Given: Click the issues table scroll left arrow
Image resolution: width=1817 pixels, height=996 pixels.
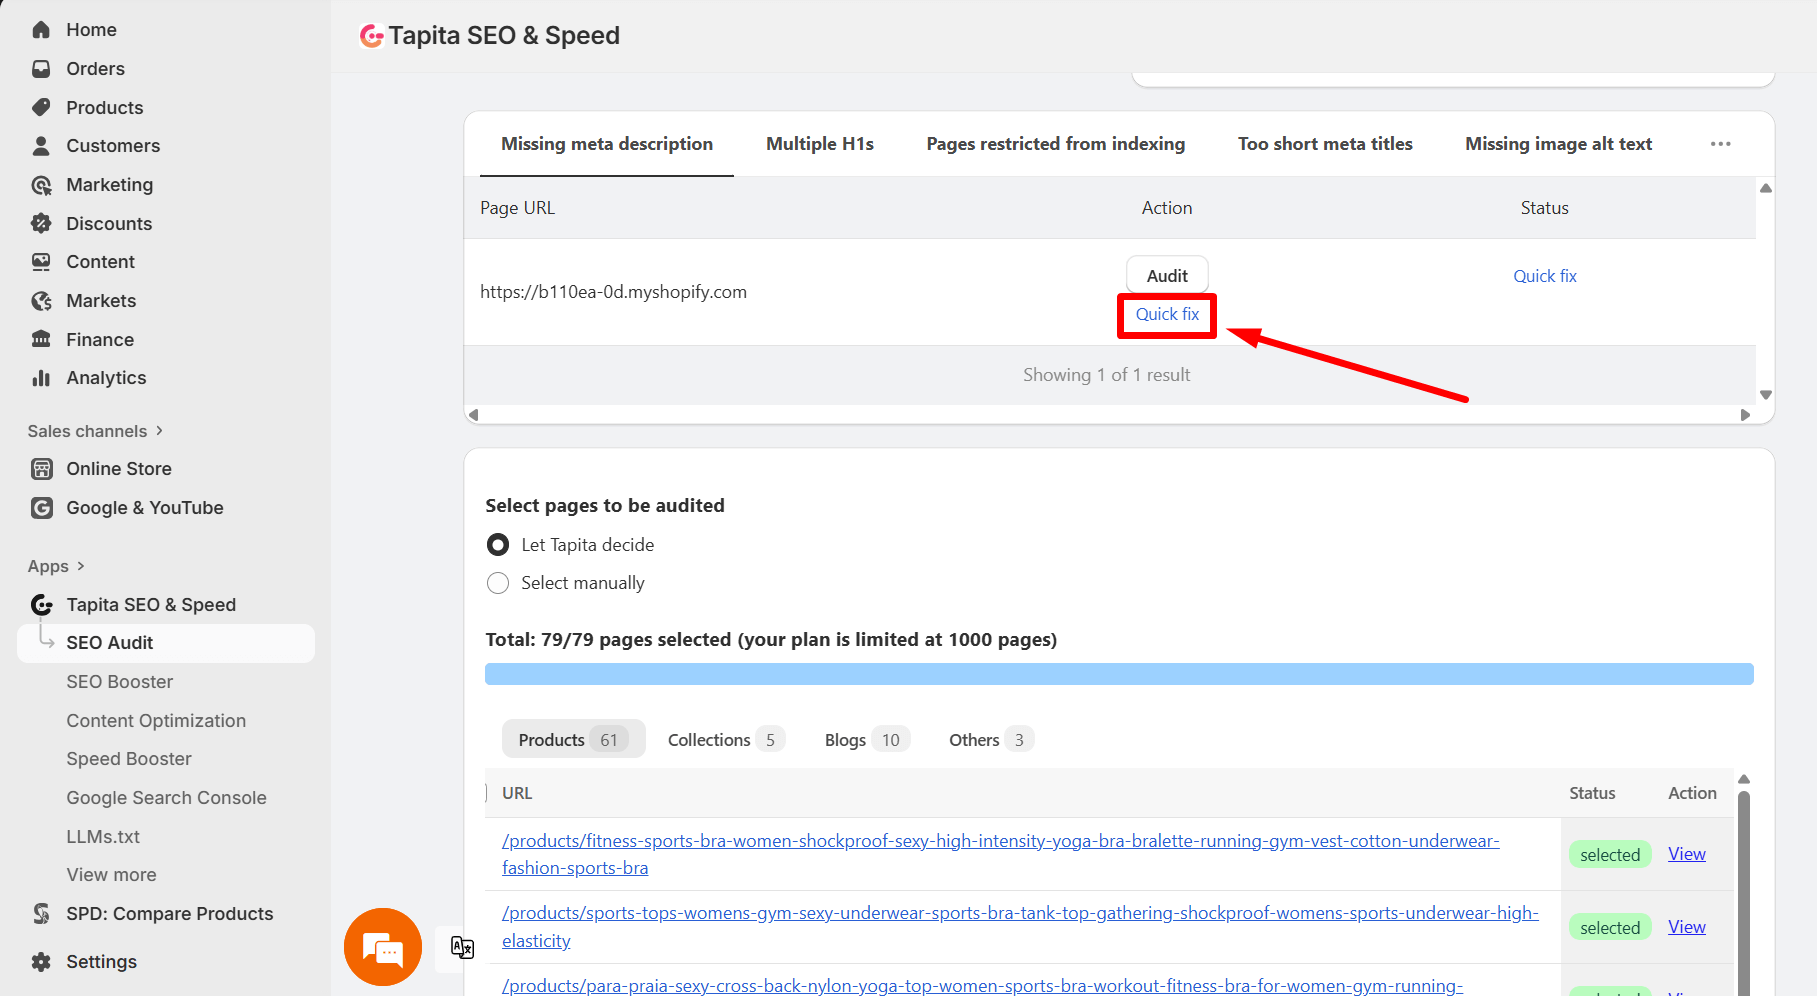Looking at the screenshot, I should click(474, 415).
